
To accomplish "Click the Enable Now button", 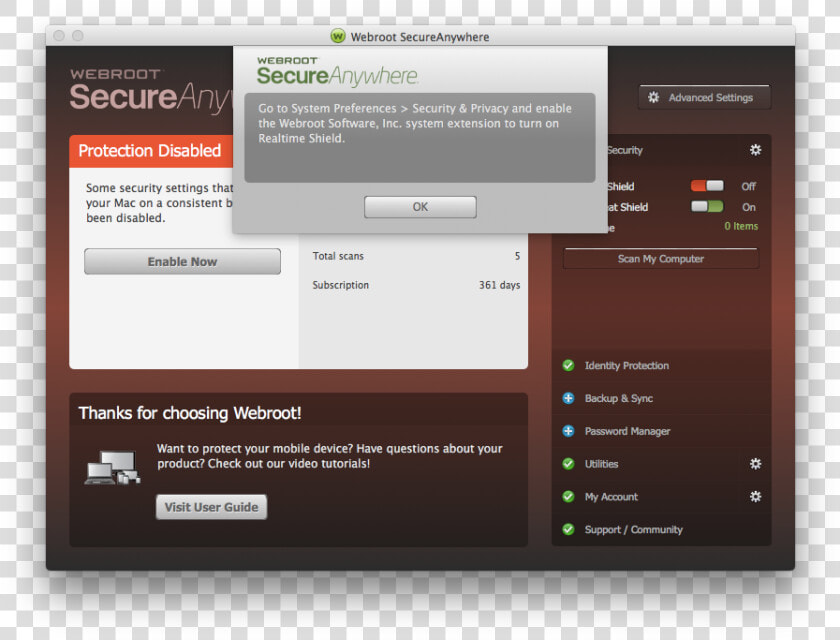I will point(182,261).
